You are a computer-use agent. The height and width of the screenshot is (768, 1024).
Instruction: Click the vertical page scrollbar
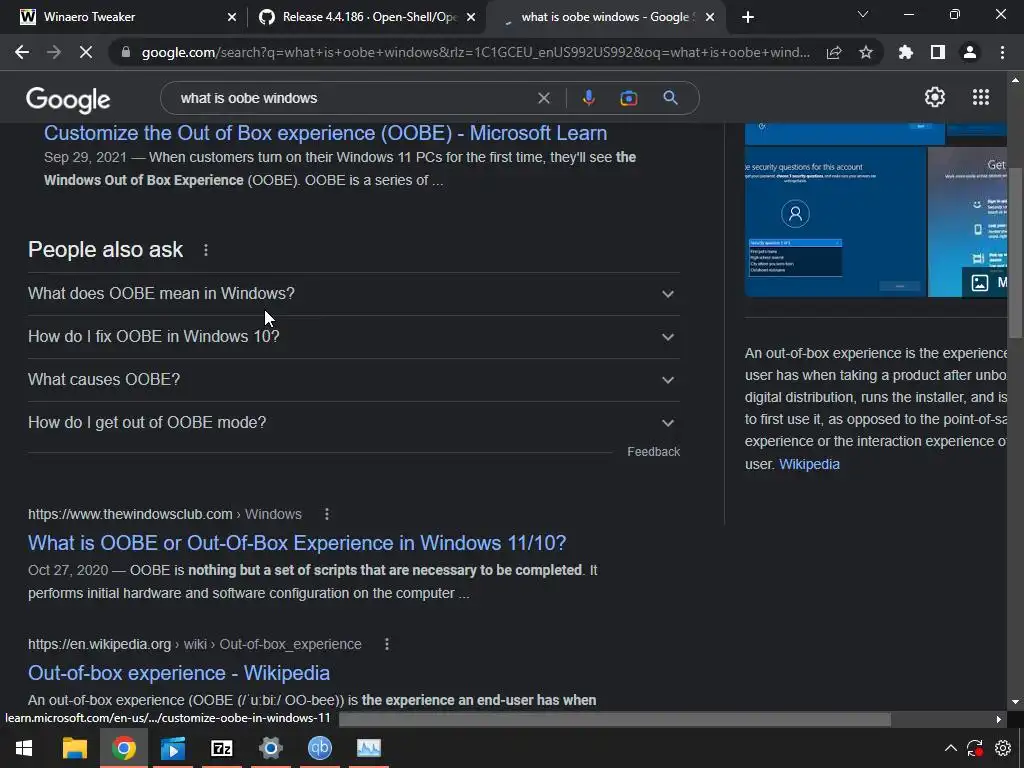click(x=1015, y=253)
